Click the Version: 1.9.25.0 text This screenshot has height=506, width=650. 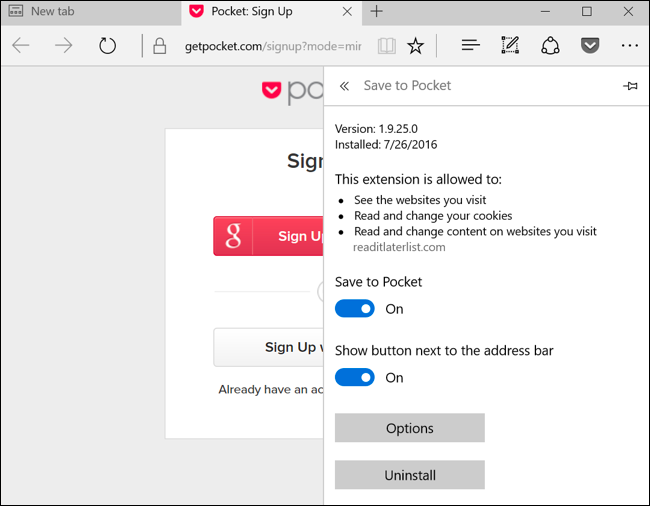(376, 129)
